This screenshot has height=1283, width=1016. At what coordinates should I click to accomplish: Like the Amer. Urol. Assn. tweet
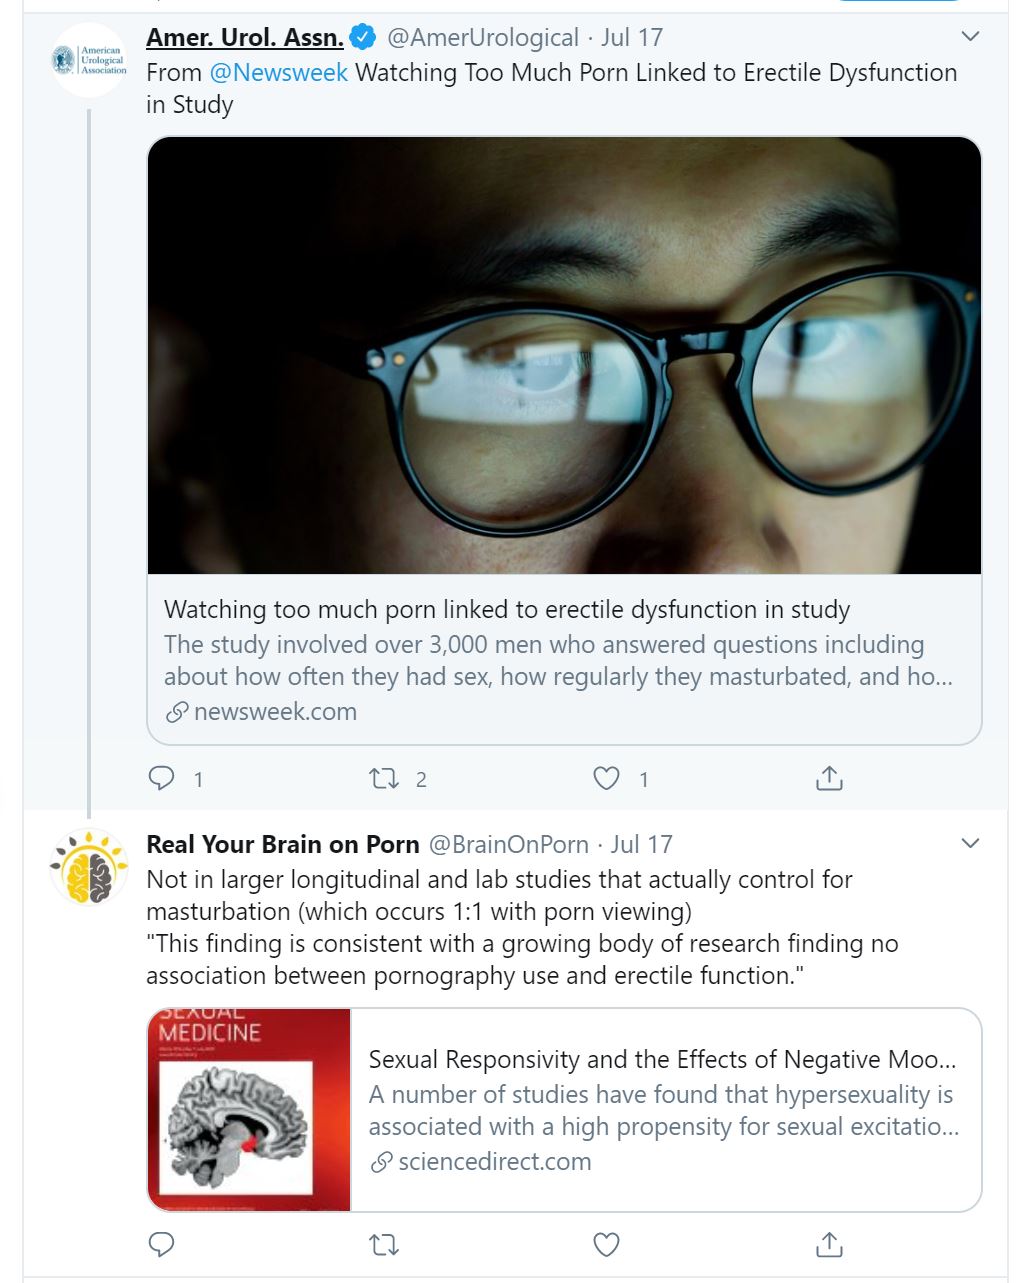pyautogui.click(x=607, y=778)
